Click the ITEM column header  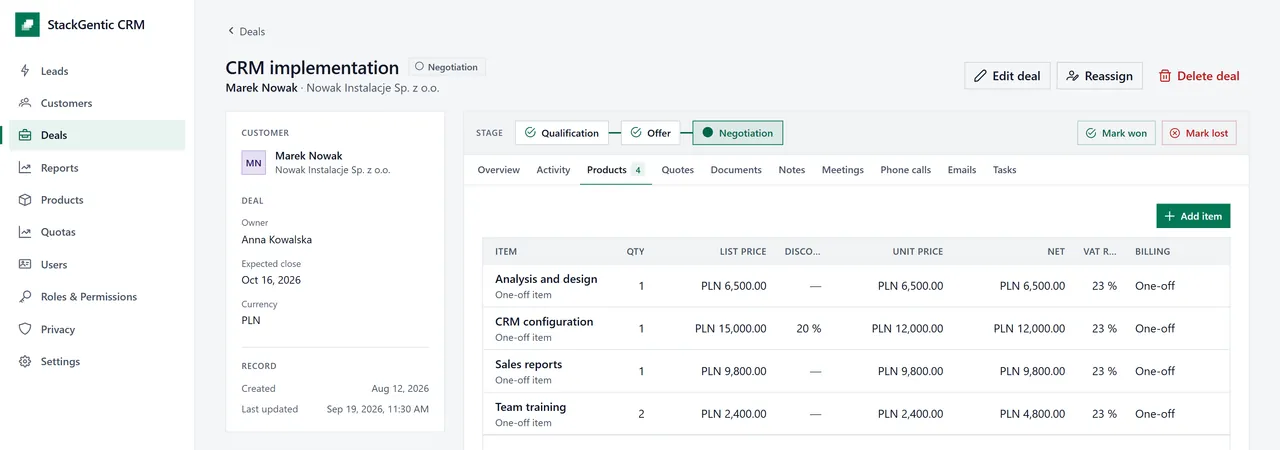point(506,252)
